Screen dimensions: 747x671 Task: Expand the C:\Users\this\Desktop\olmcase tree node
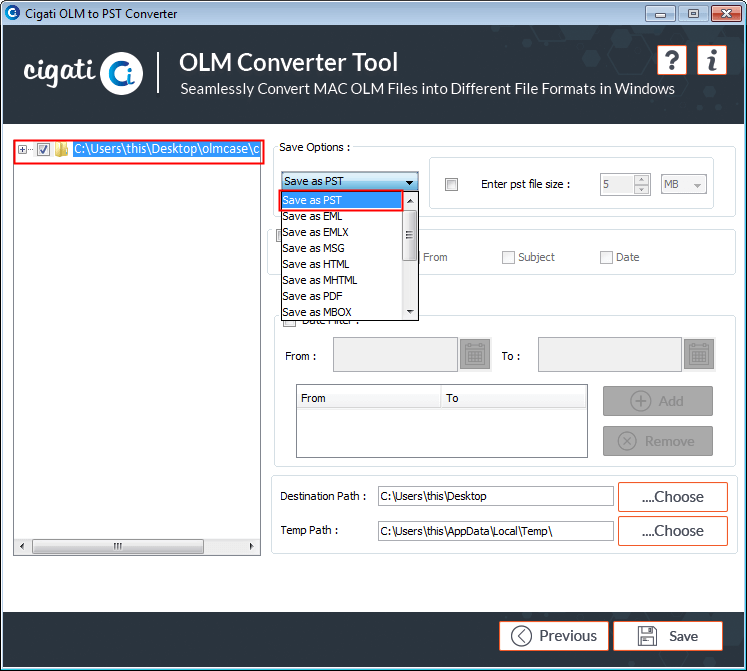(x=22, y=150)
